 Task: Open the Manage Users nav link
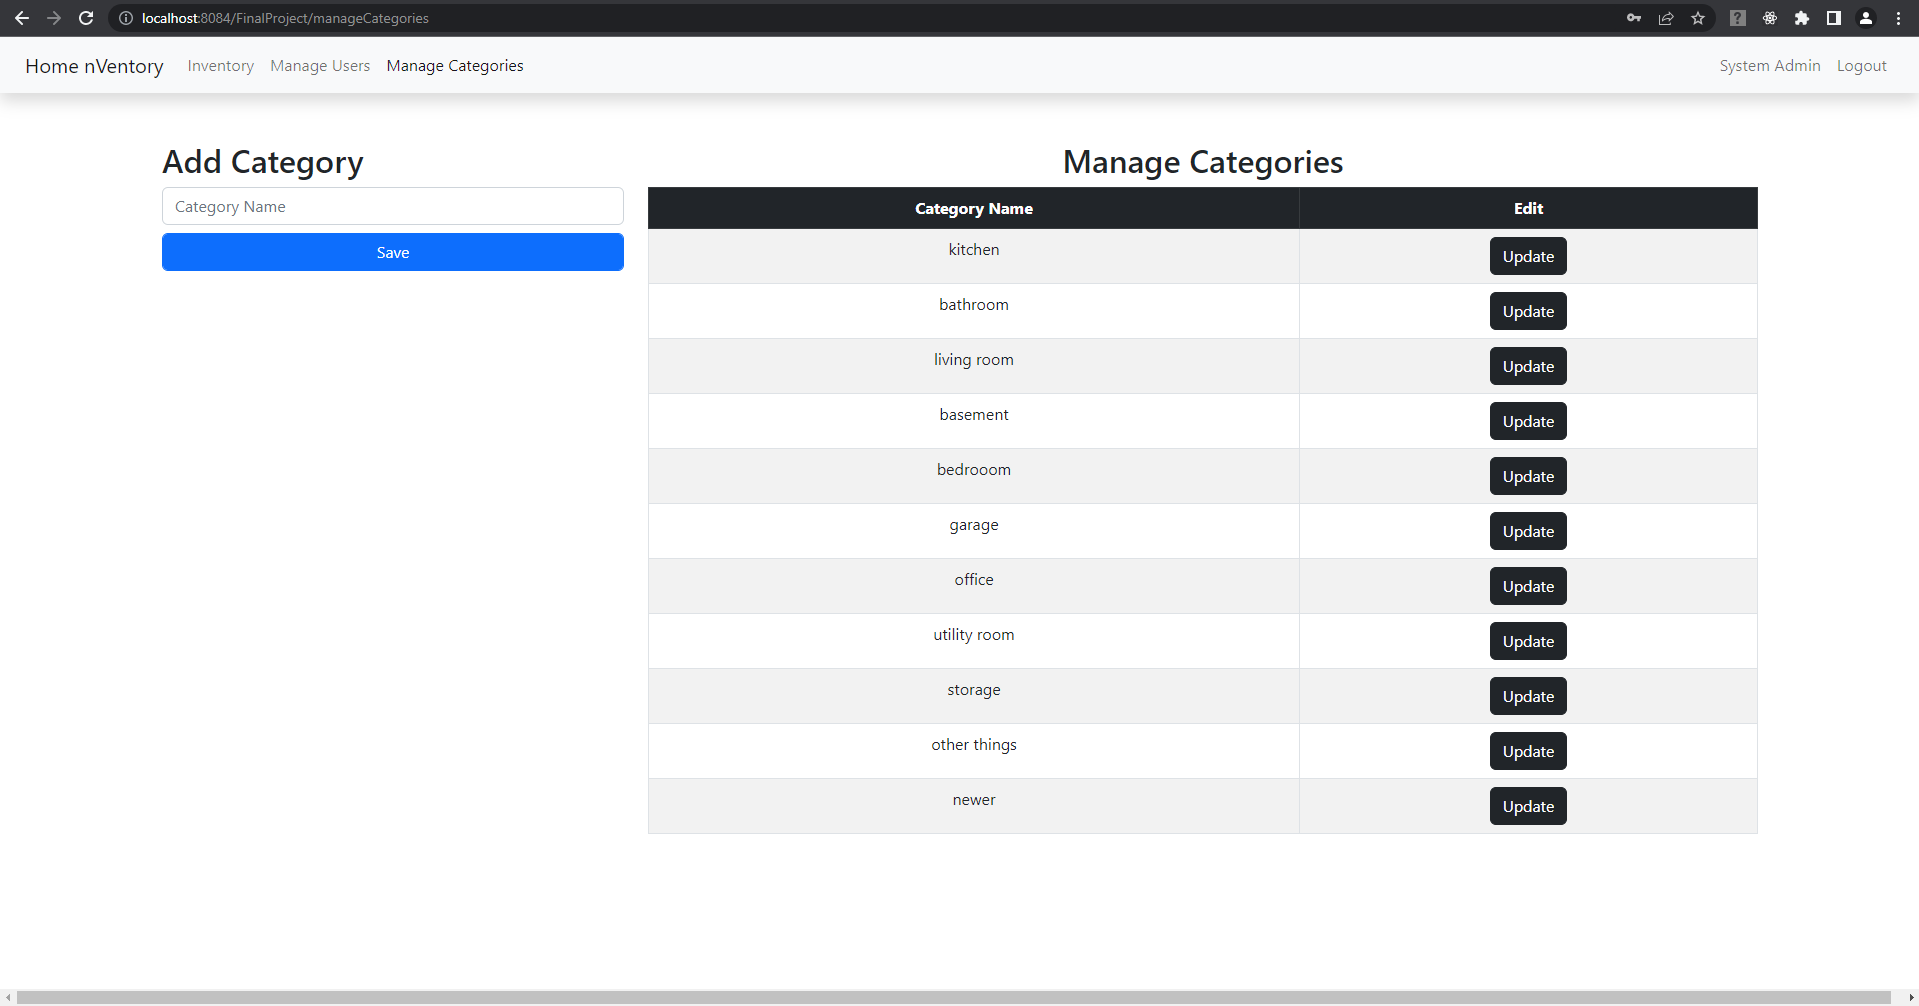[x=320, y=66]
